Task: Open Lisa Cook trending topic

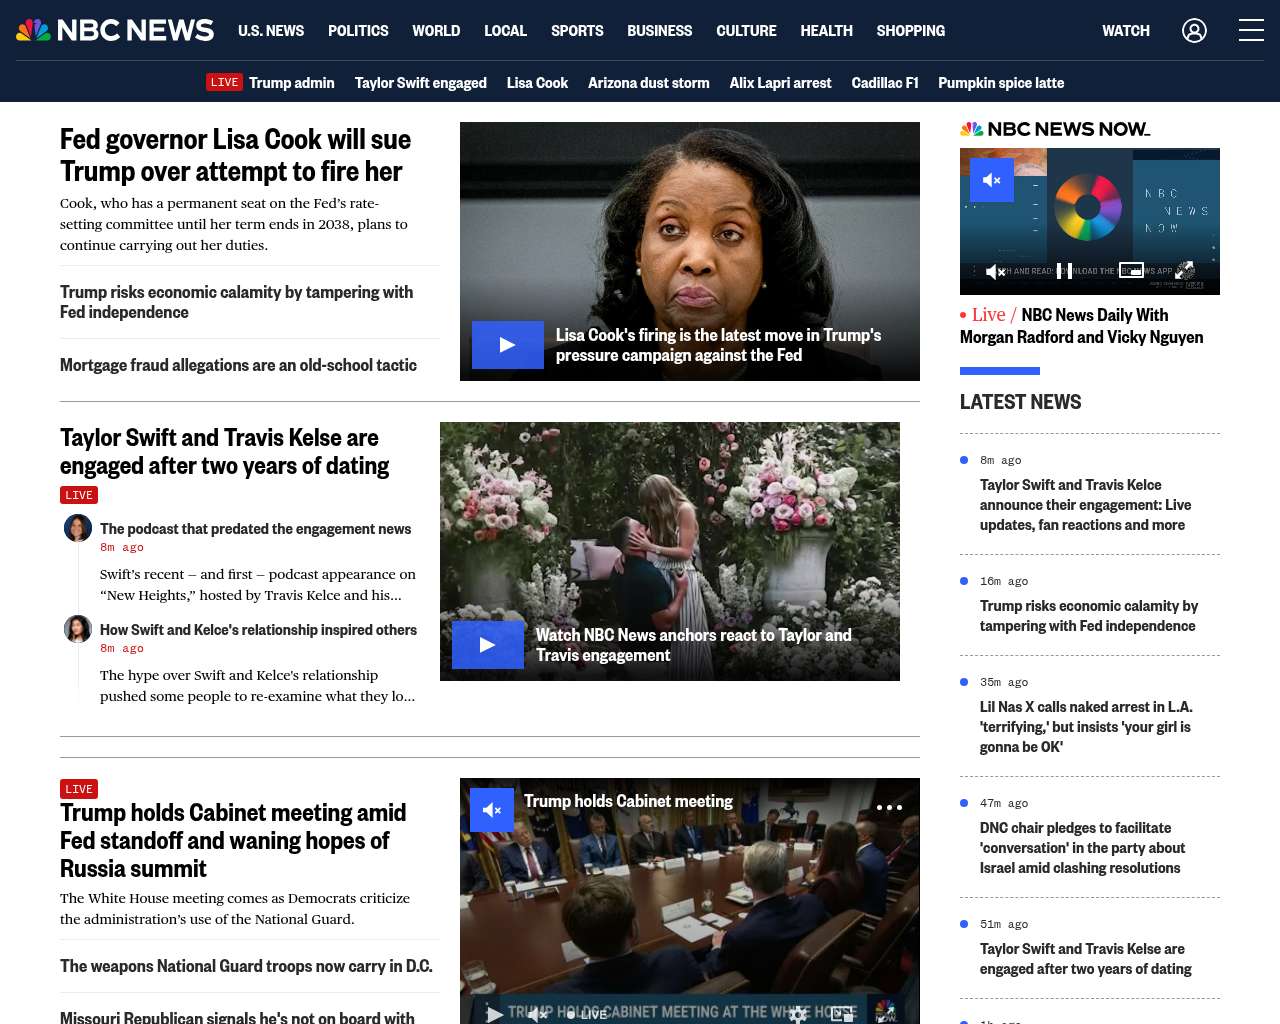Action: pos(537,83)
